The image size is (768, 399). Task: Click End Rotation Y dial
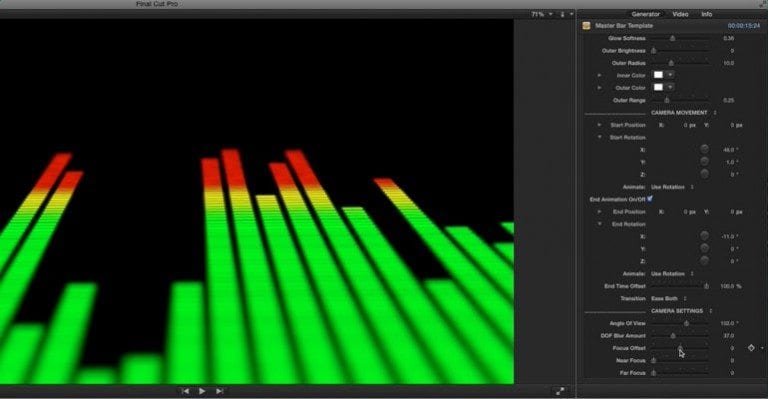point(704,249)
